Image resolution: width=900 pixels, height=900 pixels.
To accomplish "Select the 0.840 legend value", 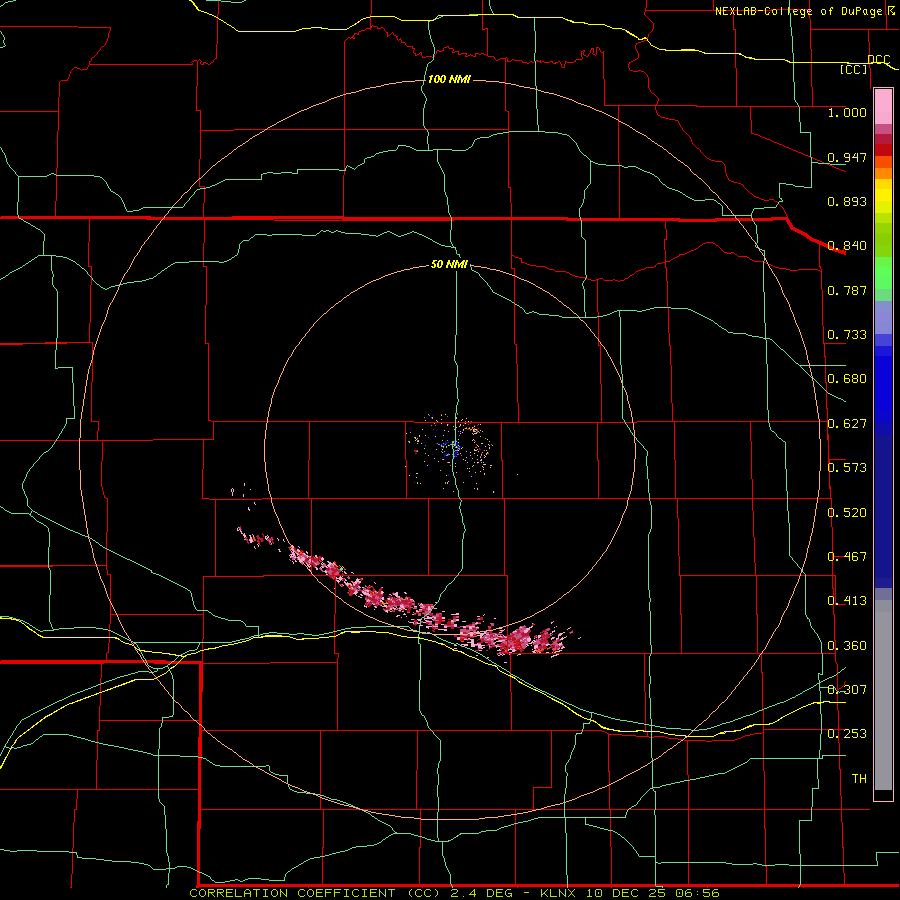I will (847, 246).
